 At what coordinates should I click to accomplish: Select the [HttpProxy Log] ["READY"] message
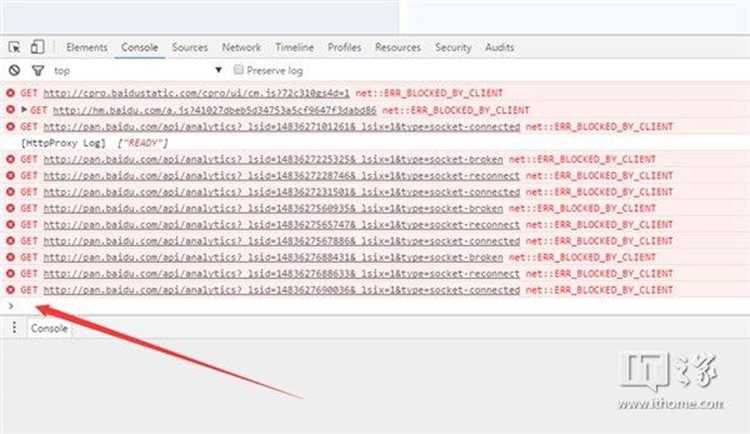pos(94,143)
